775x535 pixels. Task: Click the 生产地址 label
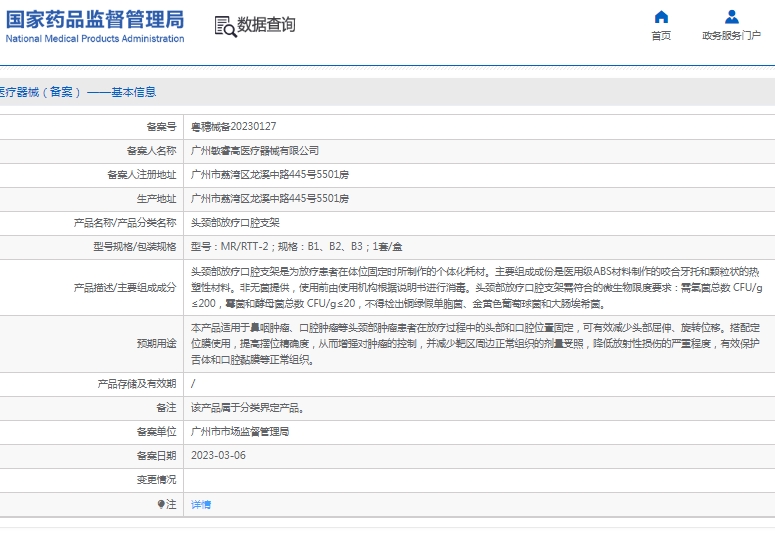pyautogui.click(x=157, y=199)
